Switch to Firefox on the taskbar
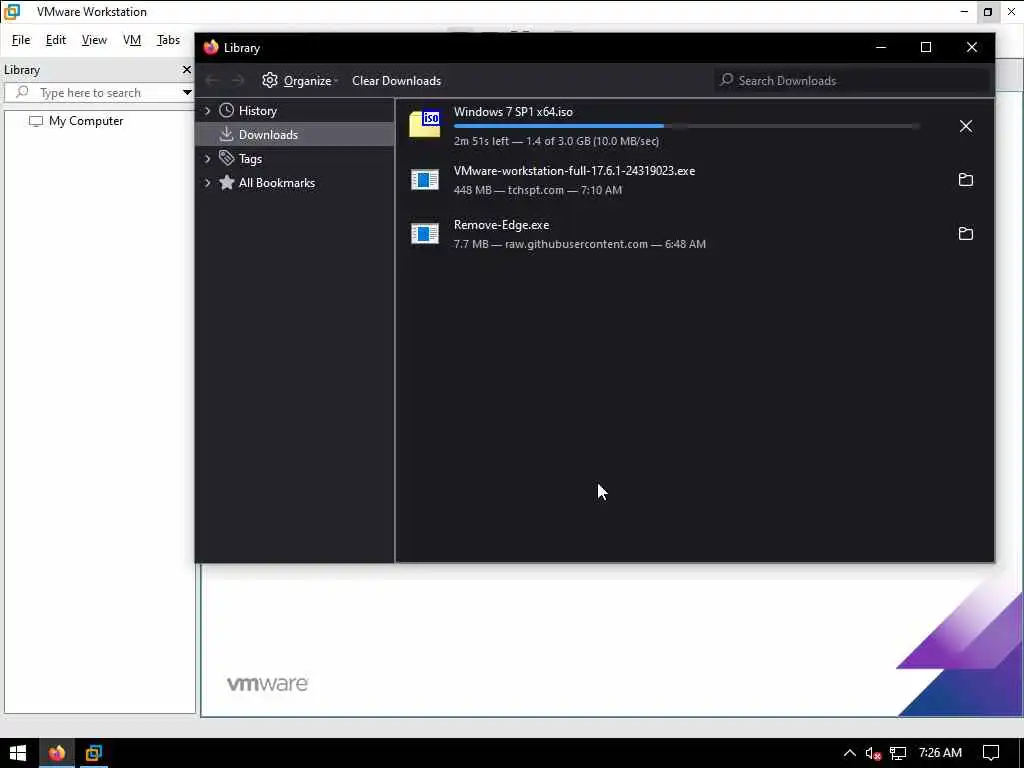Screen dimensions: 1024x768 coord(57,753)
